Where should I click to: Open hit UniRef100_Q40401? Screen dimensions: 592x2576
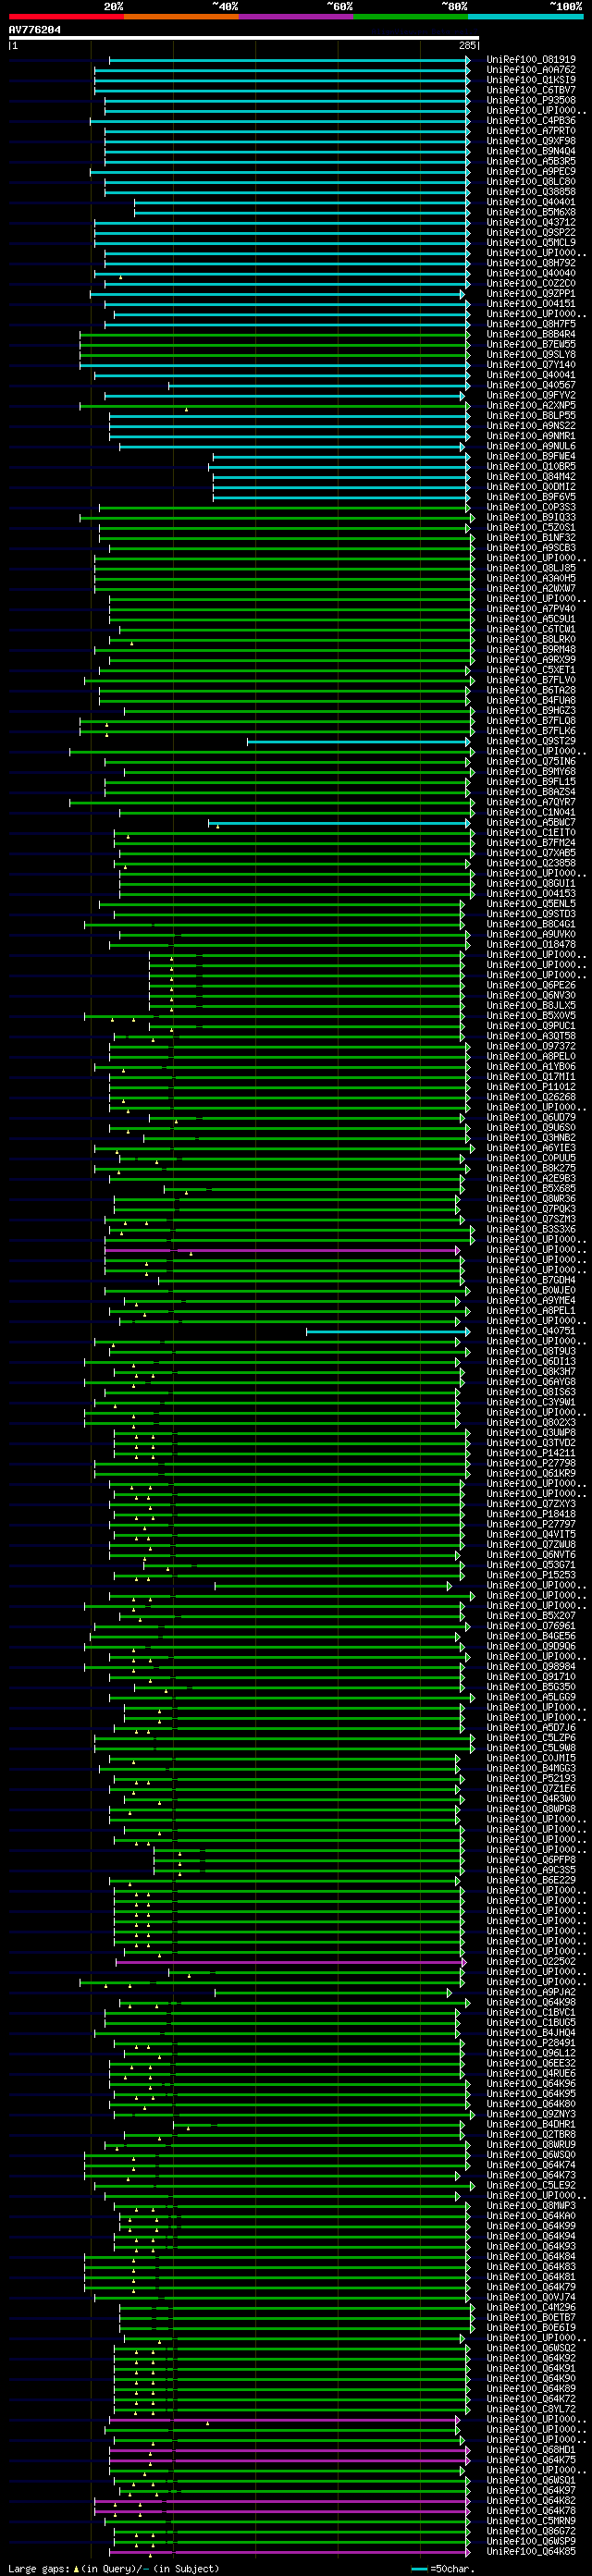point(531,202)
